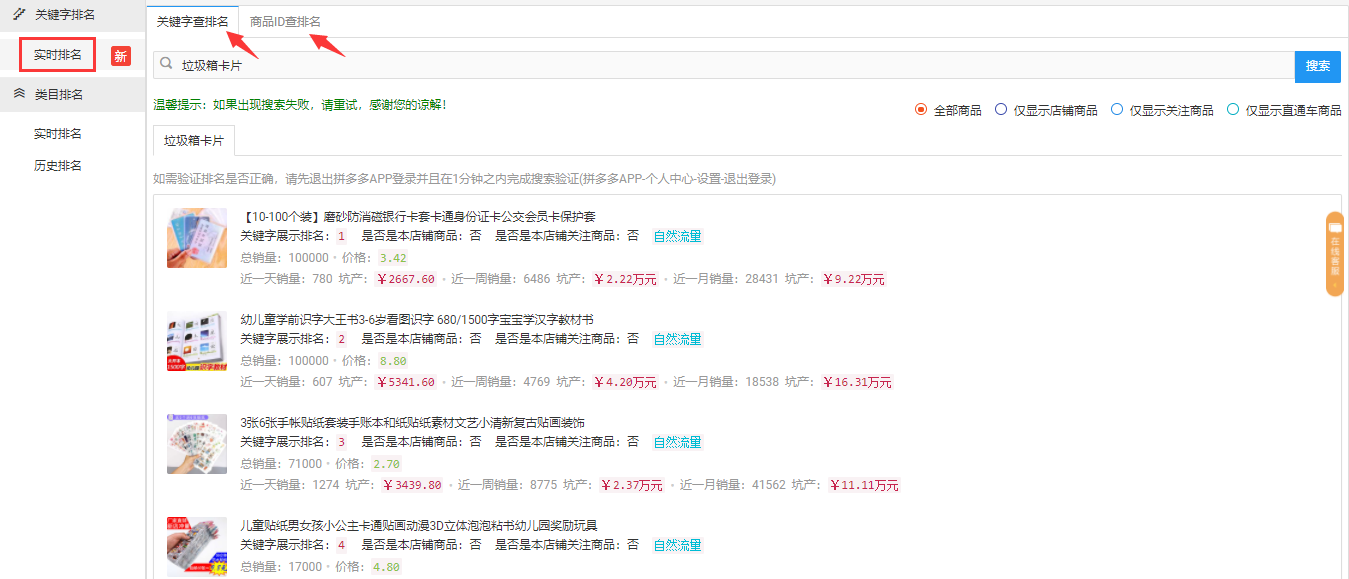The height and width of the screenshot is (579, 1349).
Task: Select the 仅显示店铺商品 radio option
Action: click(1001, 110)
